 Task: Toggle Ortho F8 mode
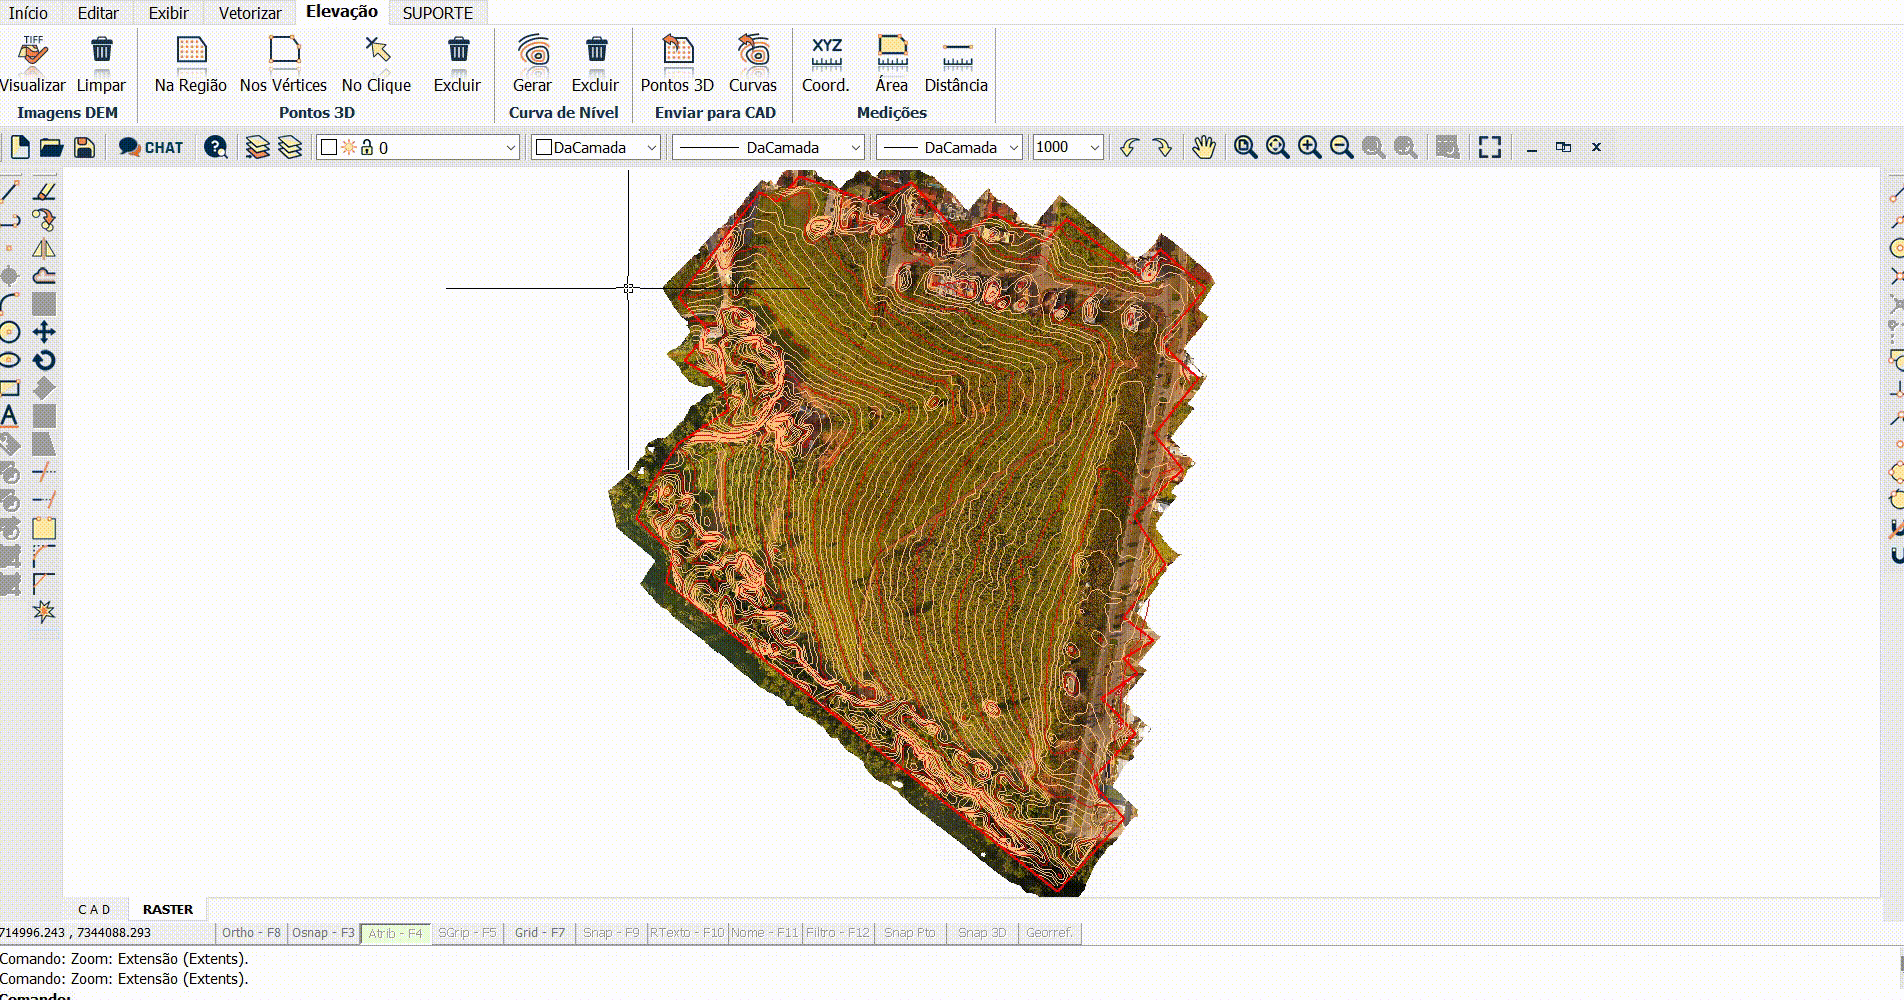click(x=251, y=933)
